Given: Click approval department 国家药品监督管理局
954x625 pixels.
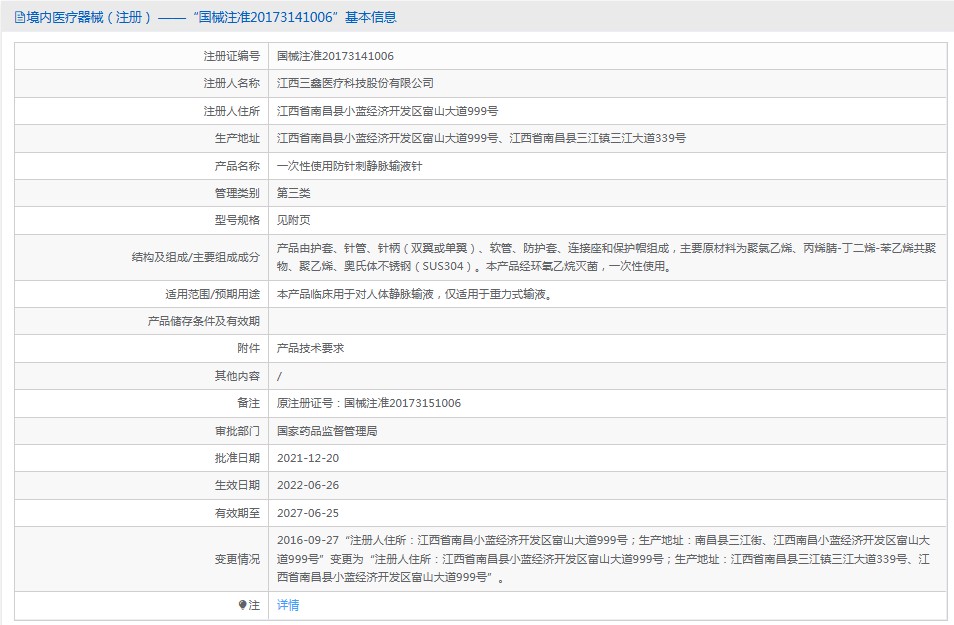Looking at the screenshot, I should pos(327,431).
